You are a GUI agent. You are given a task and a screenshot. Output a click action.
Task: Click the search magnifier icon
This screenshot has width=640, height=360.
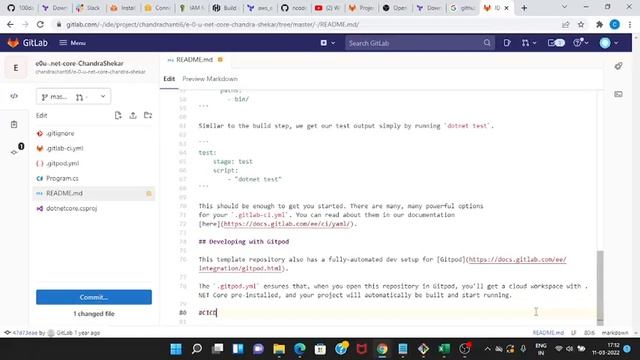(487, 43)
